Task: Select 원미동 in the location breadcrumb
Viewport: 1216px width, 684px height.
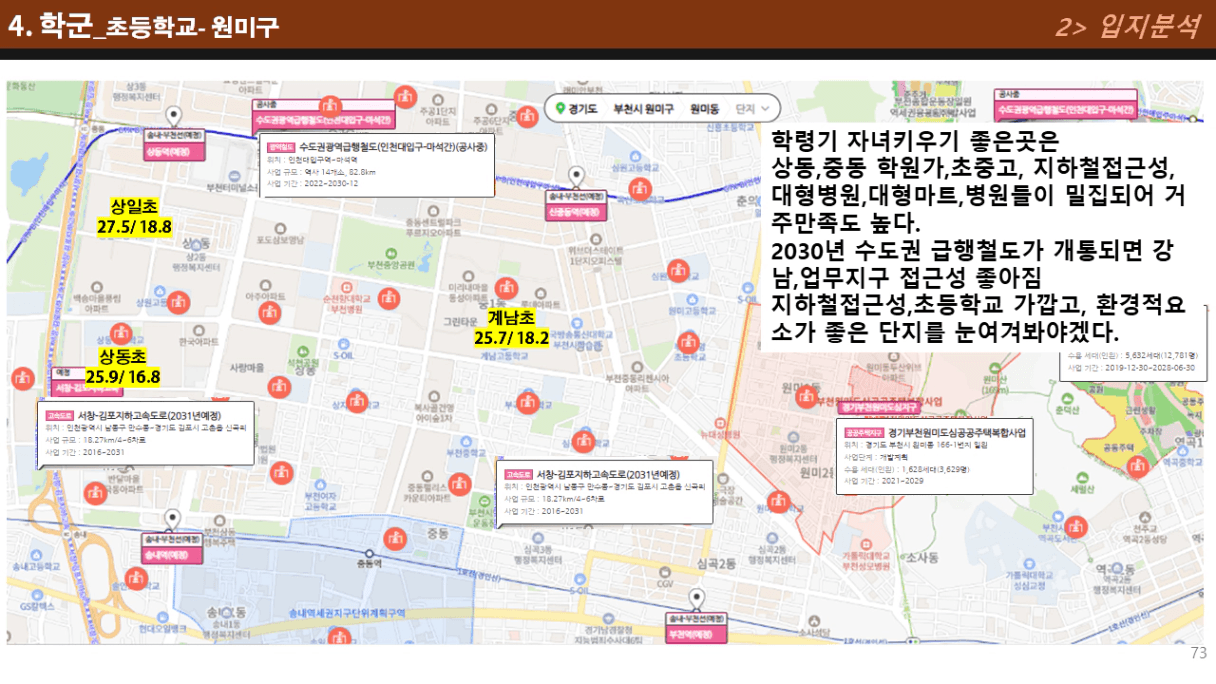Action: point(704,108)
